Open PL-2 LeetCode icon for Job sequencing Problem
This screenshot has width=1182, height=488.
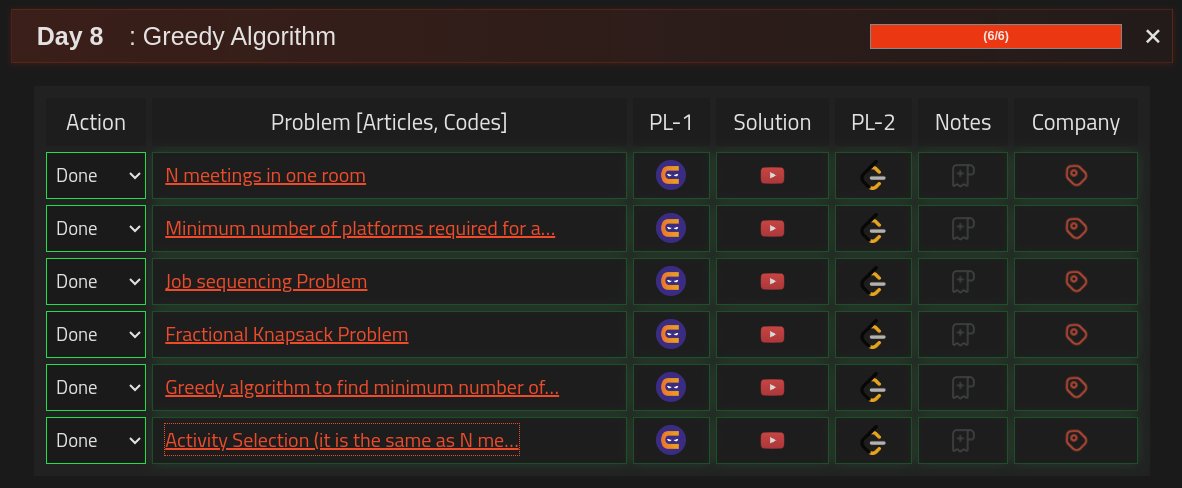[x=873, y=282]
